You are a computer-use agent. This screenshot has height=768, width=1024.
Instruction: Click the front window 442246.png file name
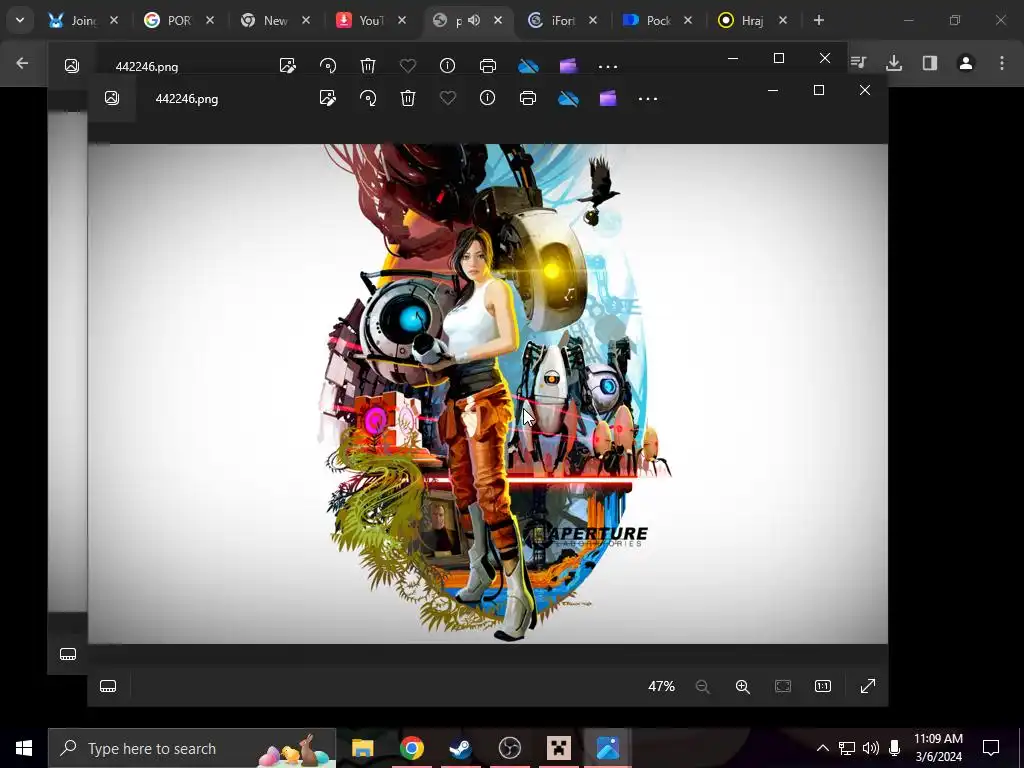tap(187, 99)
